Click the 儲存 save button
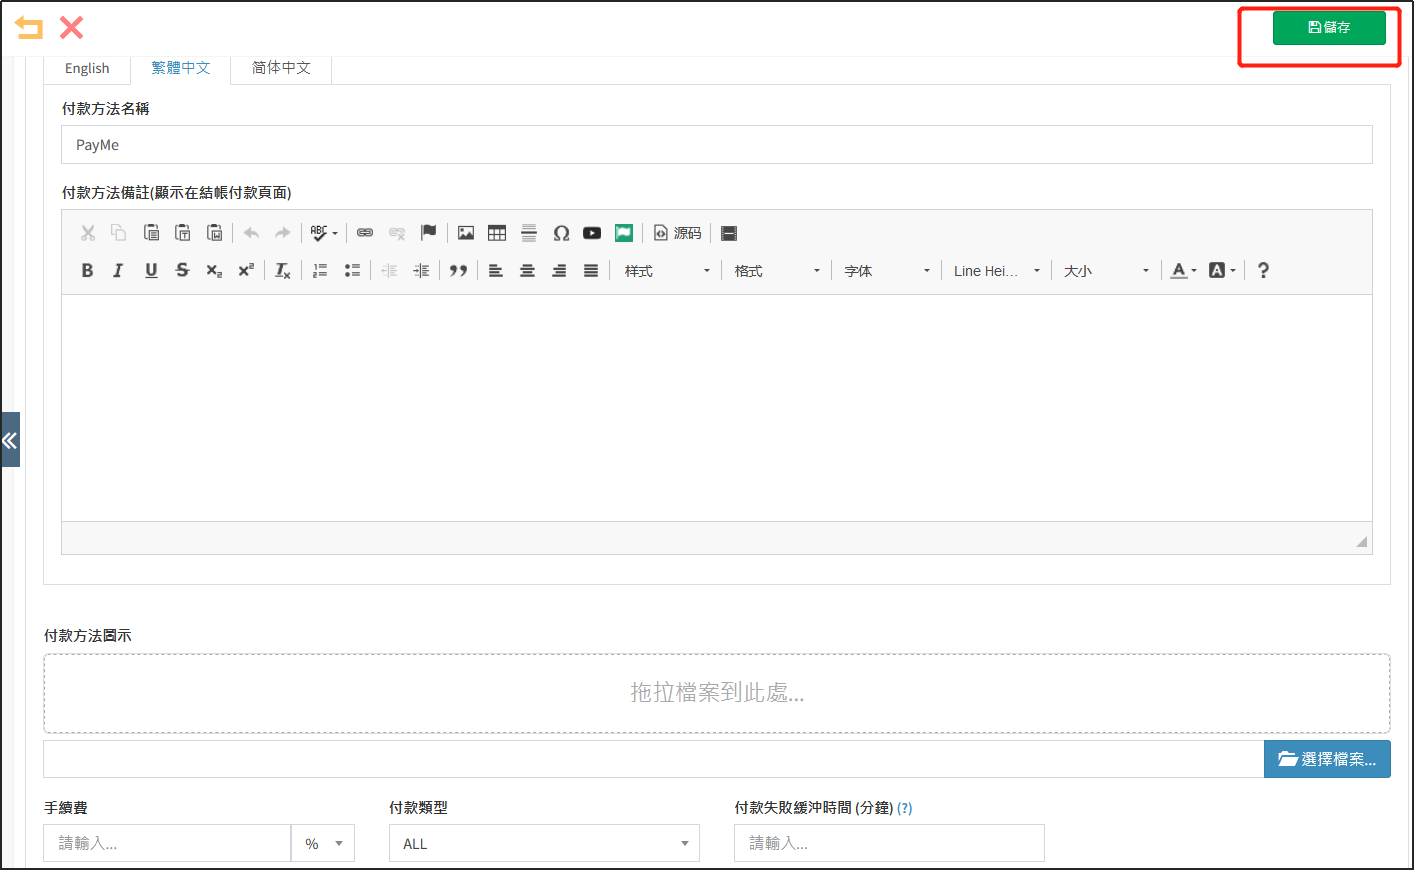Viewport: 1414px width, 871px height. [x=1330, y=27]
